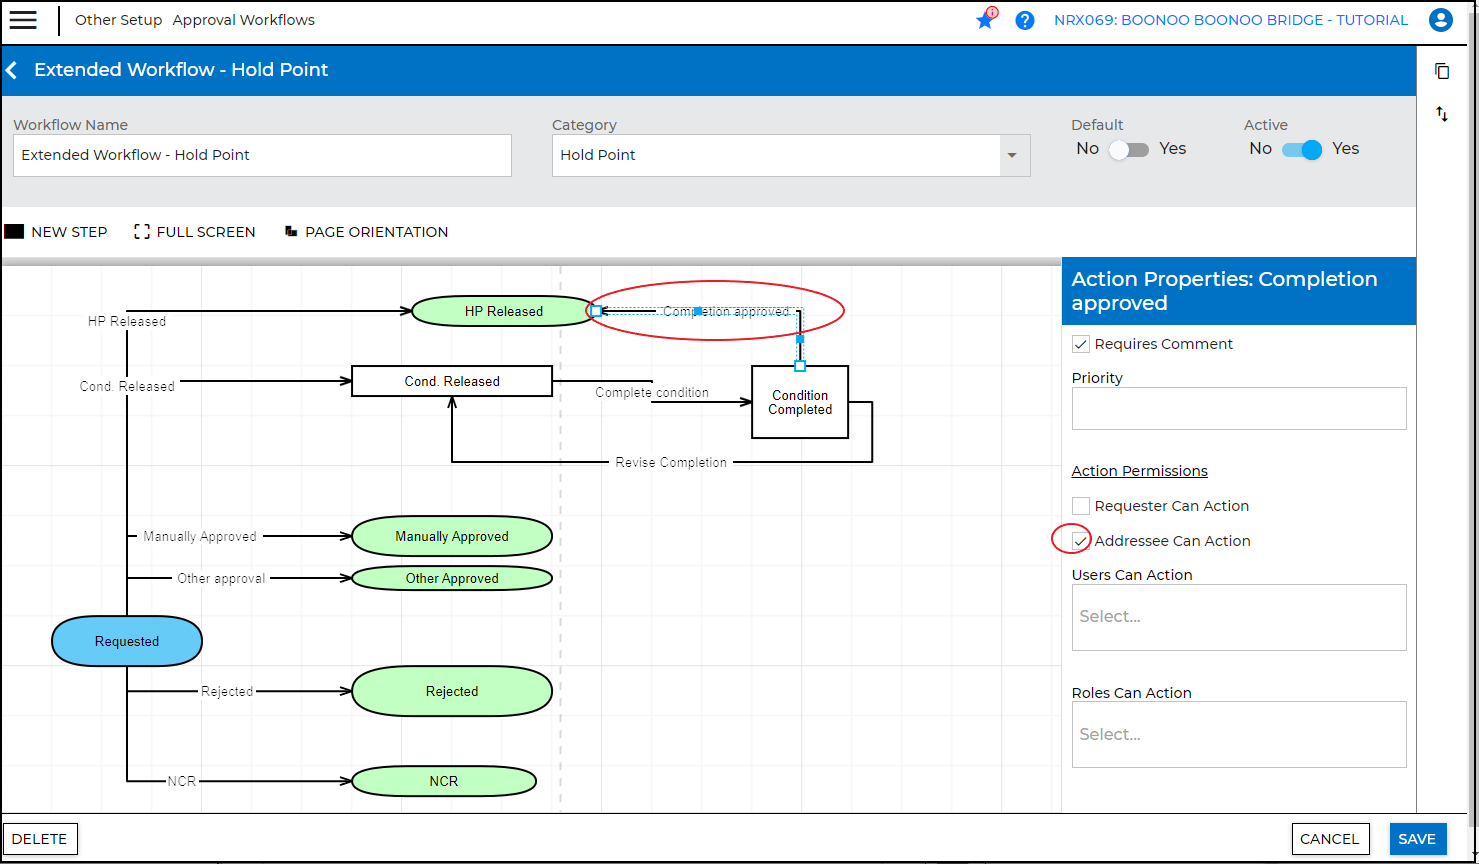This screenshot has height=864, width=1479.
Task: Open the help question mark icon
Action: 1024,20
